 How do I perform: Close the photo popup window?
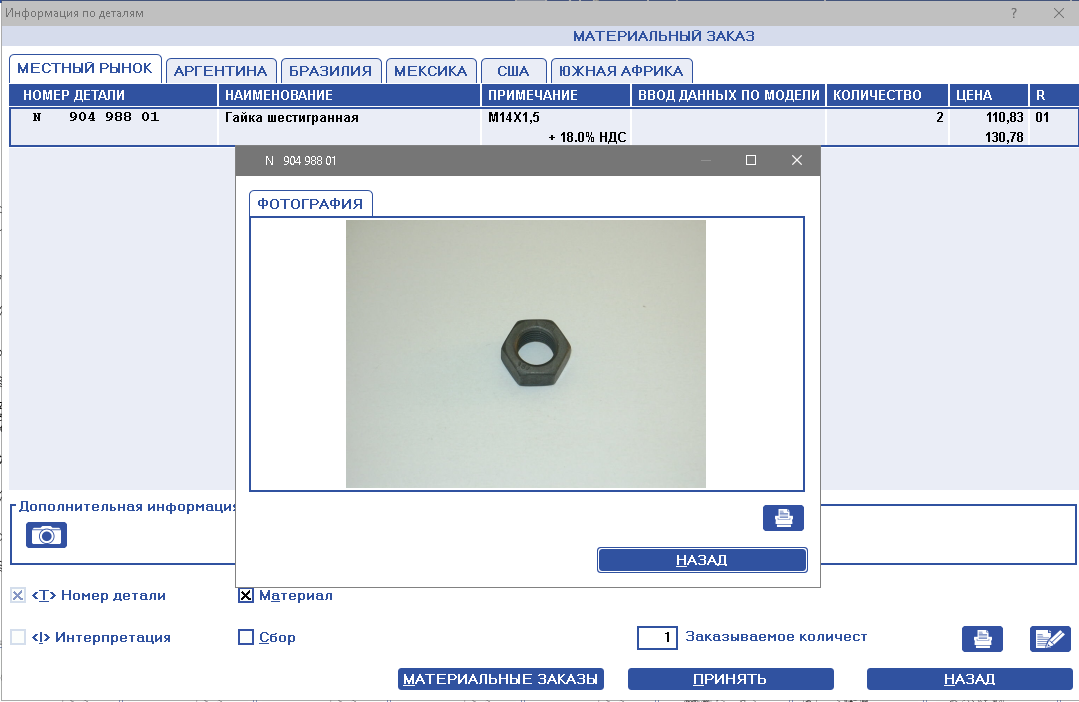coord(797,160)
